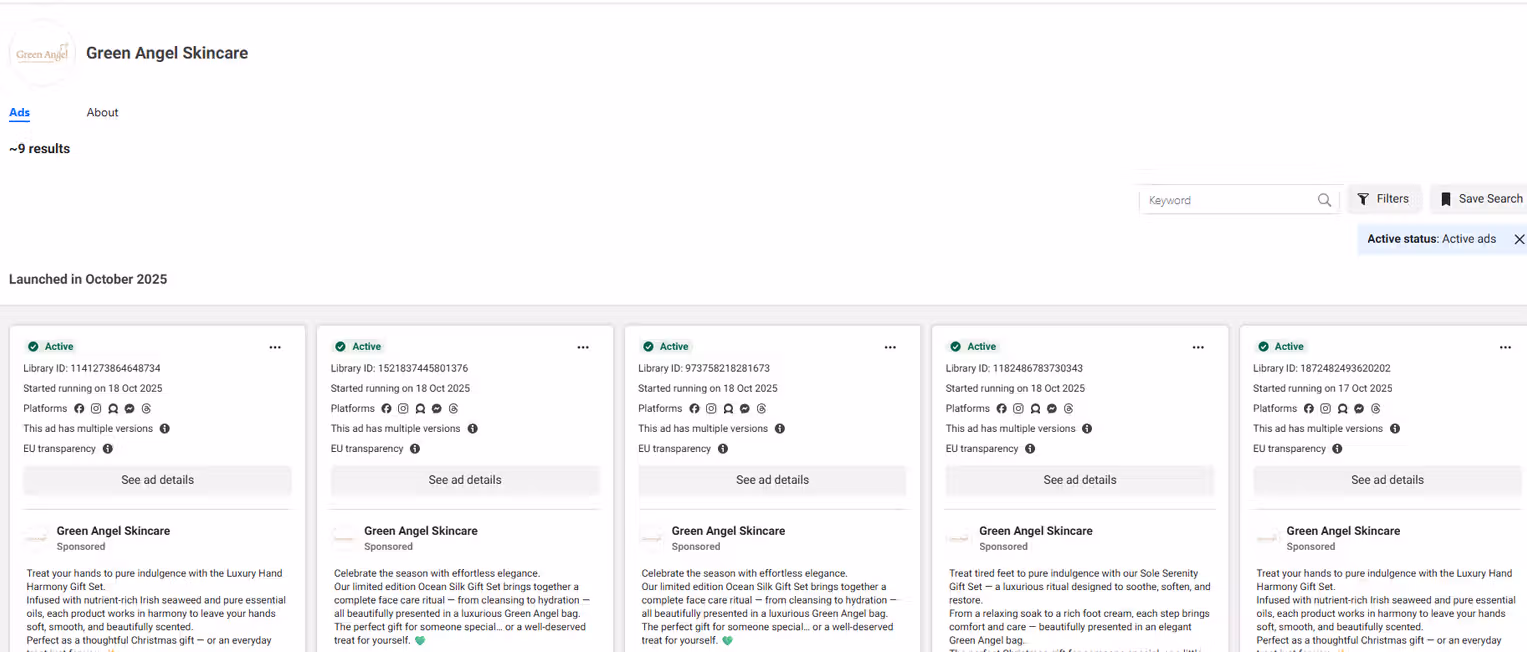Click Messenger platform icon on ad 973758218281673
The width and height of the screenshot is (1527, 652).
click(745, 409)
